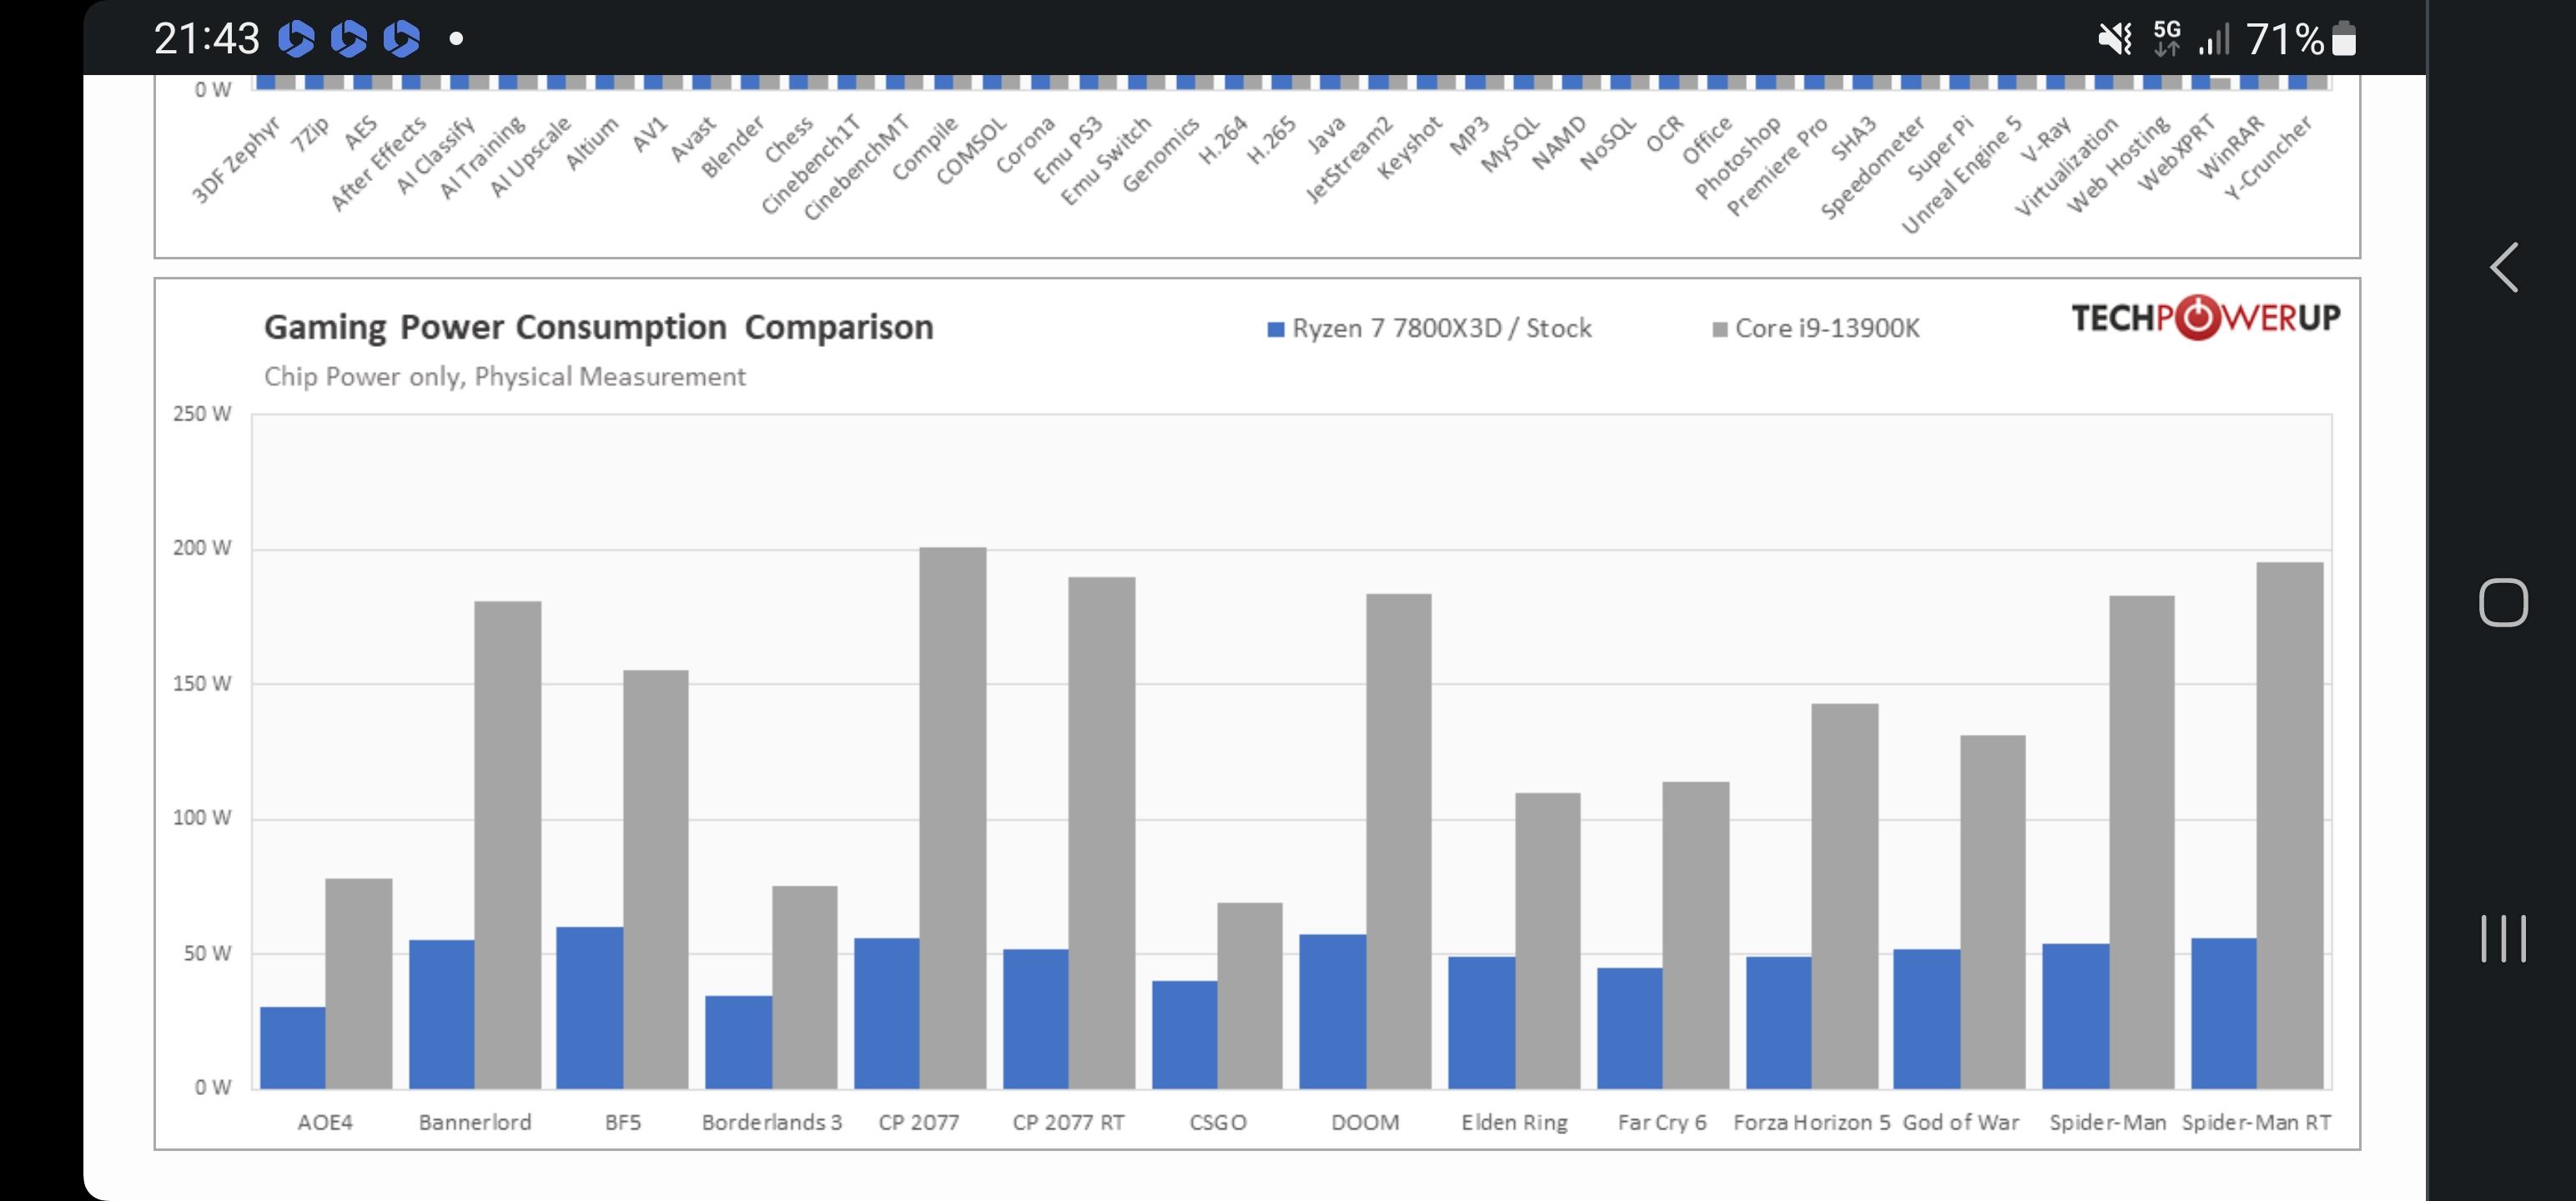This screenshot has height=1201, width=2576.
Task: Tap the 5G network status icon
Action: pyautogui.click(x=2166, y=38)
